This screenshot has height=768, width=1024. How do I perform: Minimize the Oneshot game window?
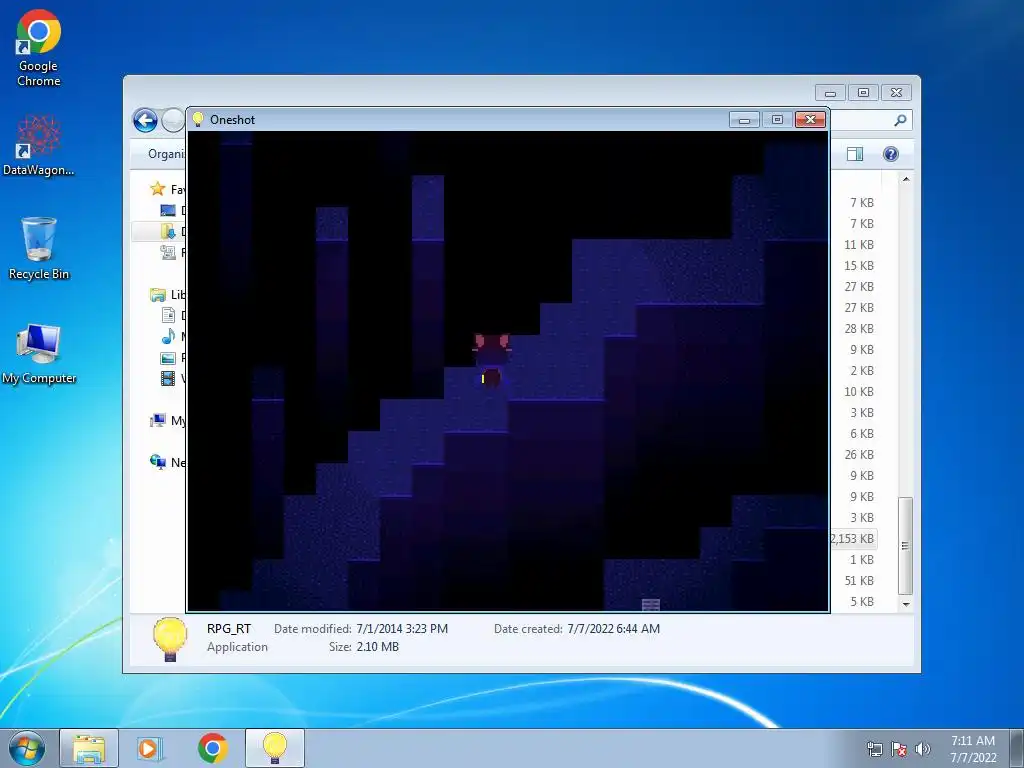pos(744,120)
